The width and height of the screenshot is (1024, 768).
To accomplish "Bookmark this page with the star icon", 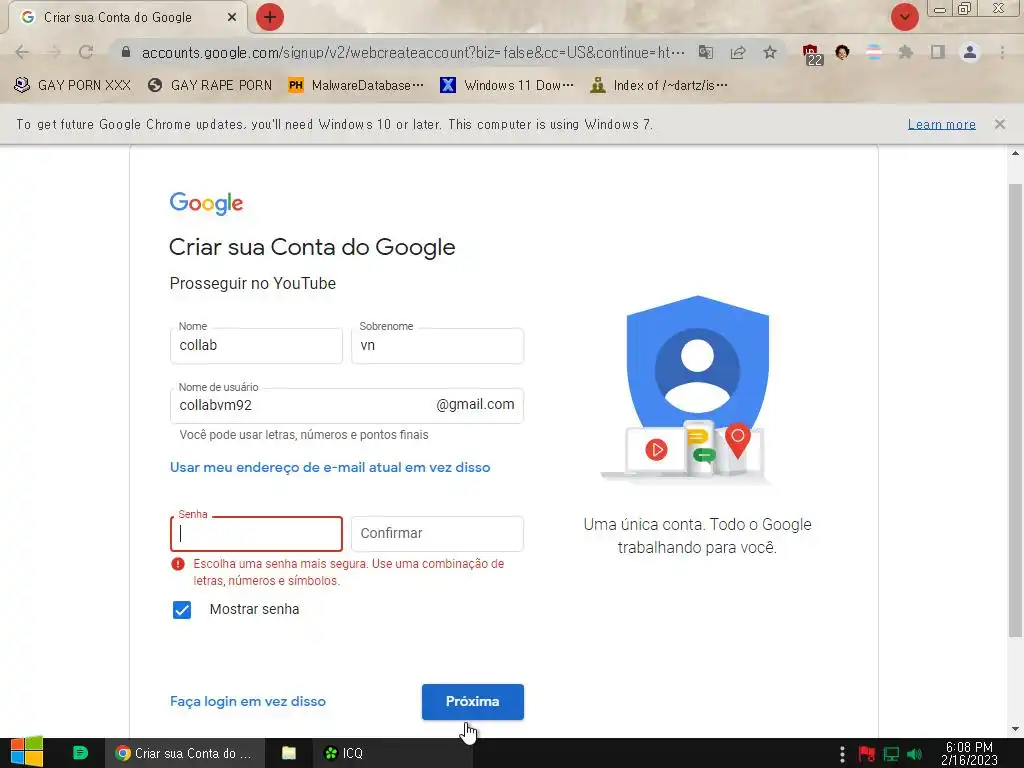I will point(770,52).
